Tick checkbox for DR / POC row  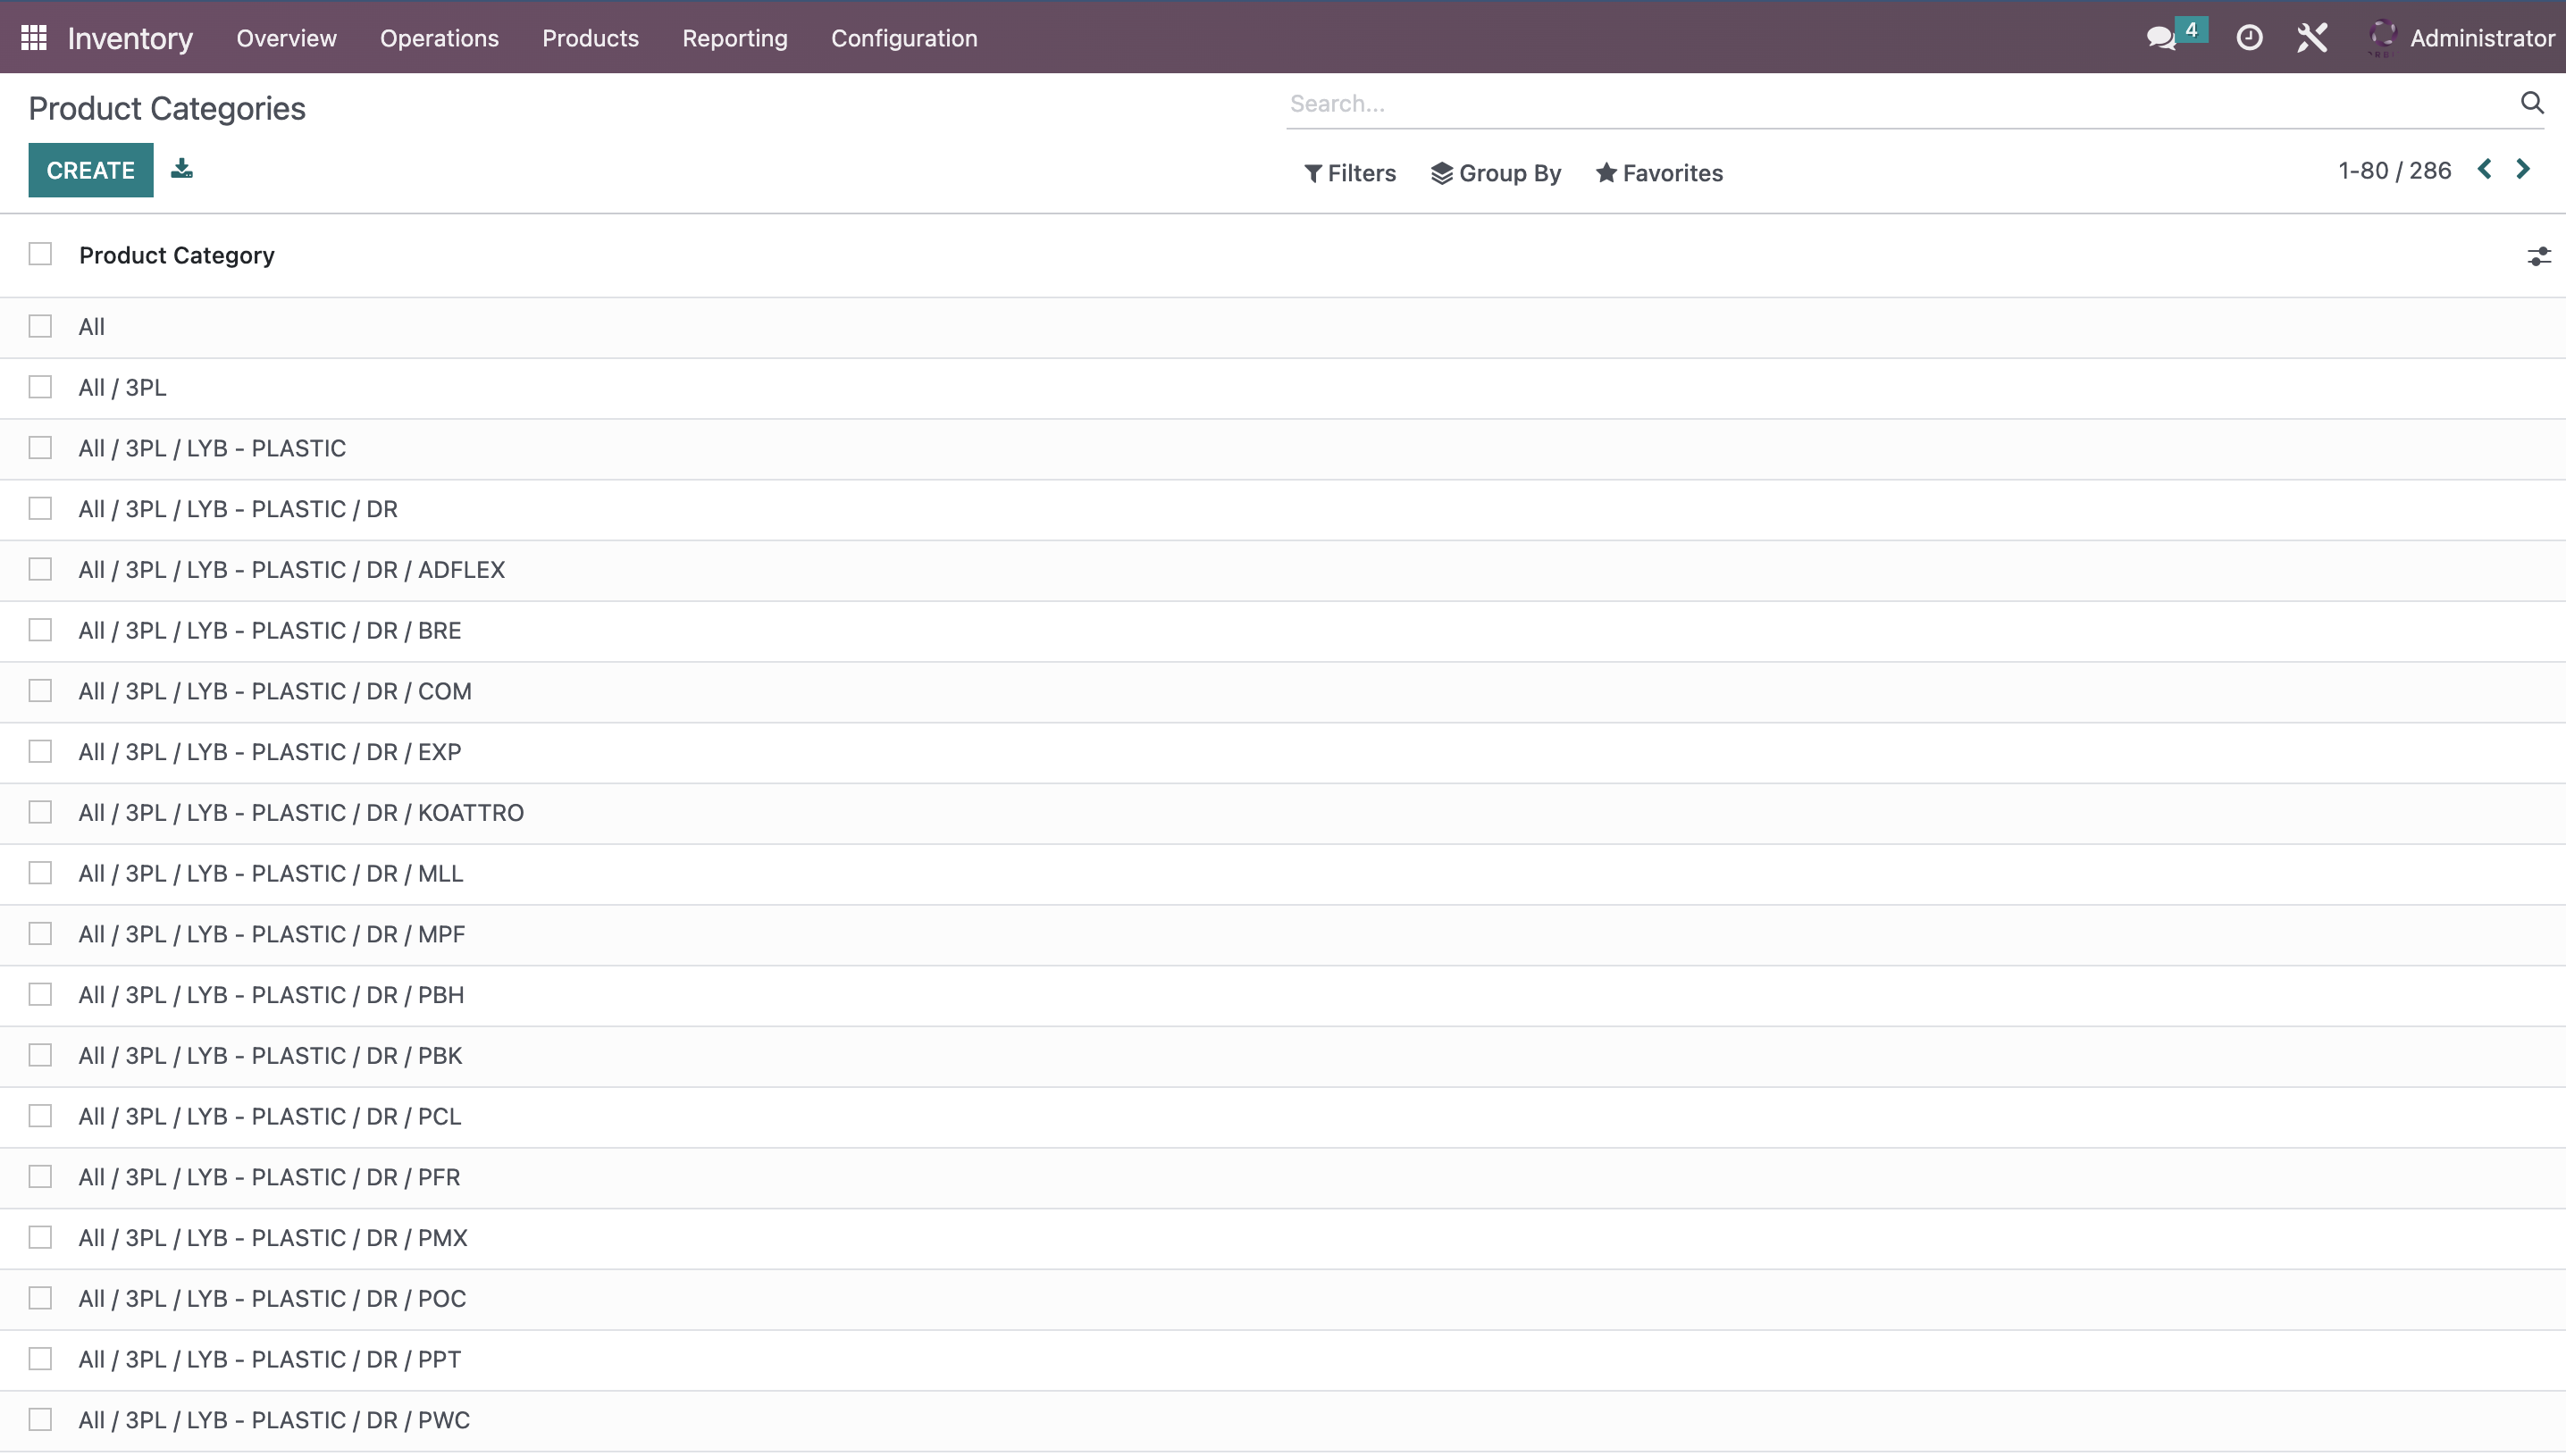point(40,1298)
